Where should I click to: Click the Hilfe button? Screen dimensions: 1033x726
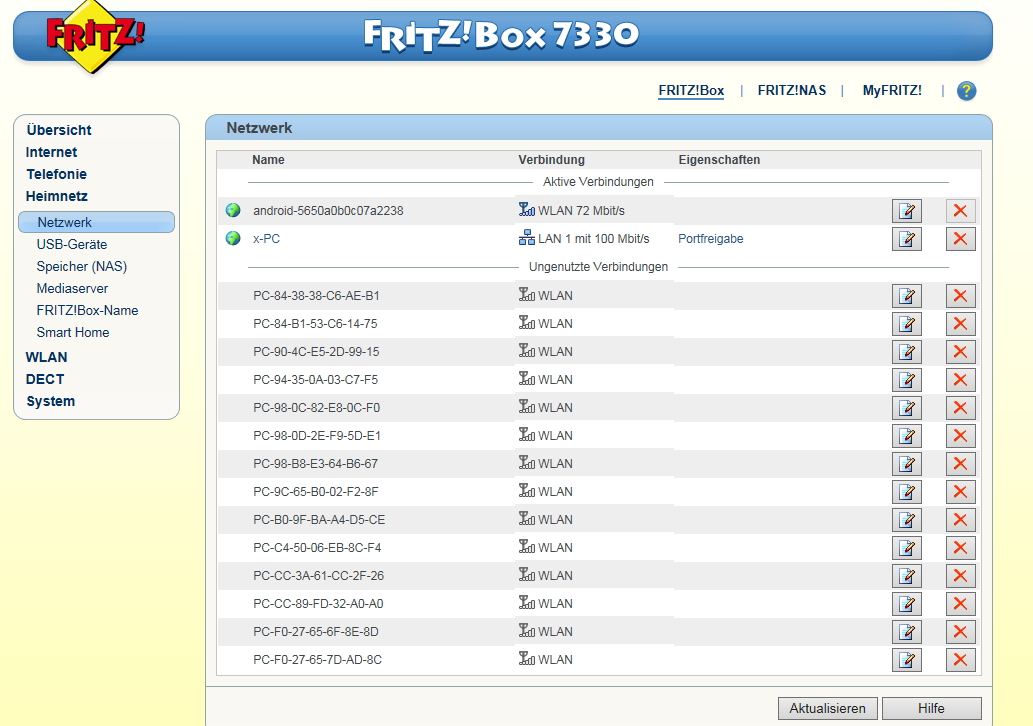932,708
